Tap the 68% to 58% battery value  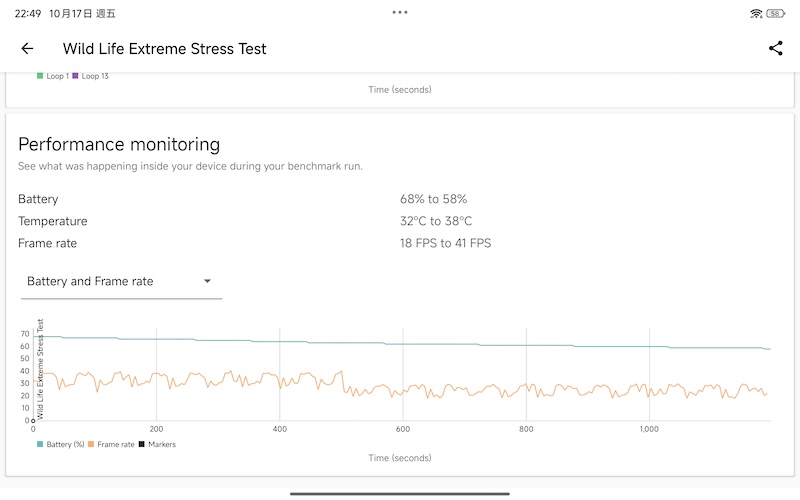tap(433, 199)
